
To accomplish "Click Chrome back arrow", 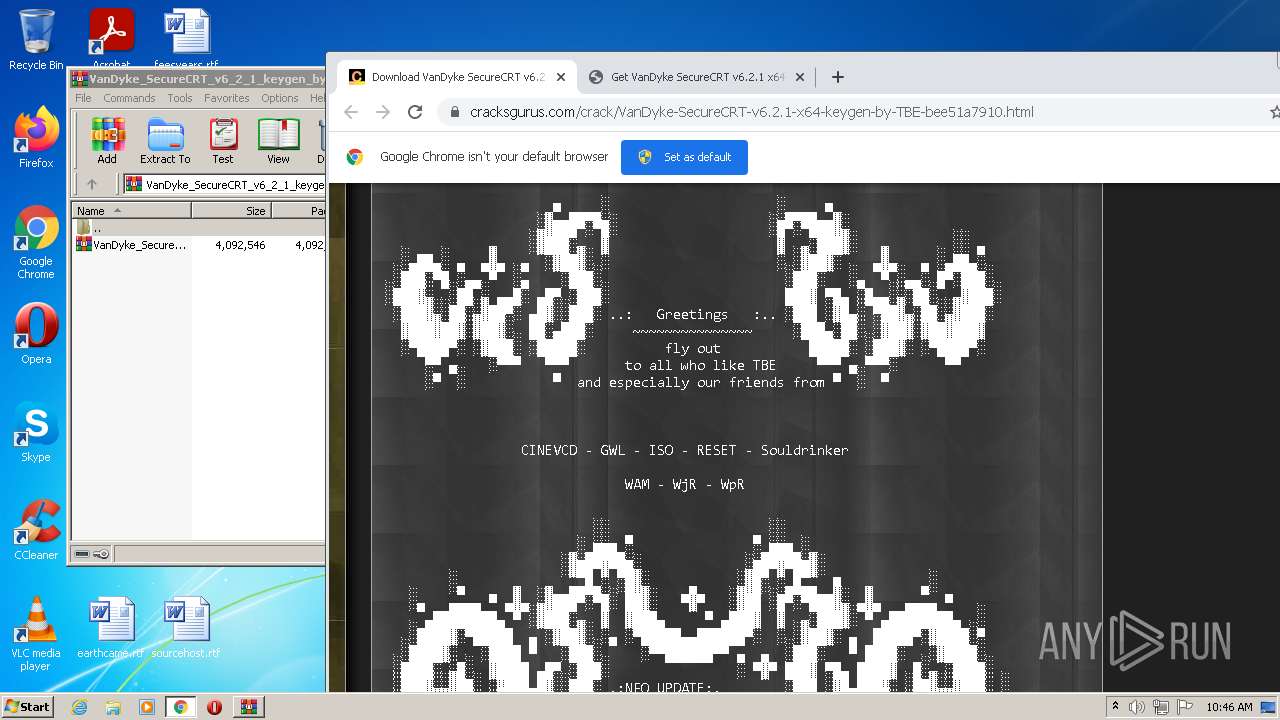I will click(x=351, y=112).
